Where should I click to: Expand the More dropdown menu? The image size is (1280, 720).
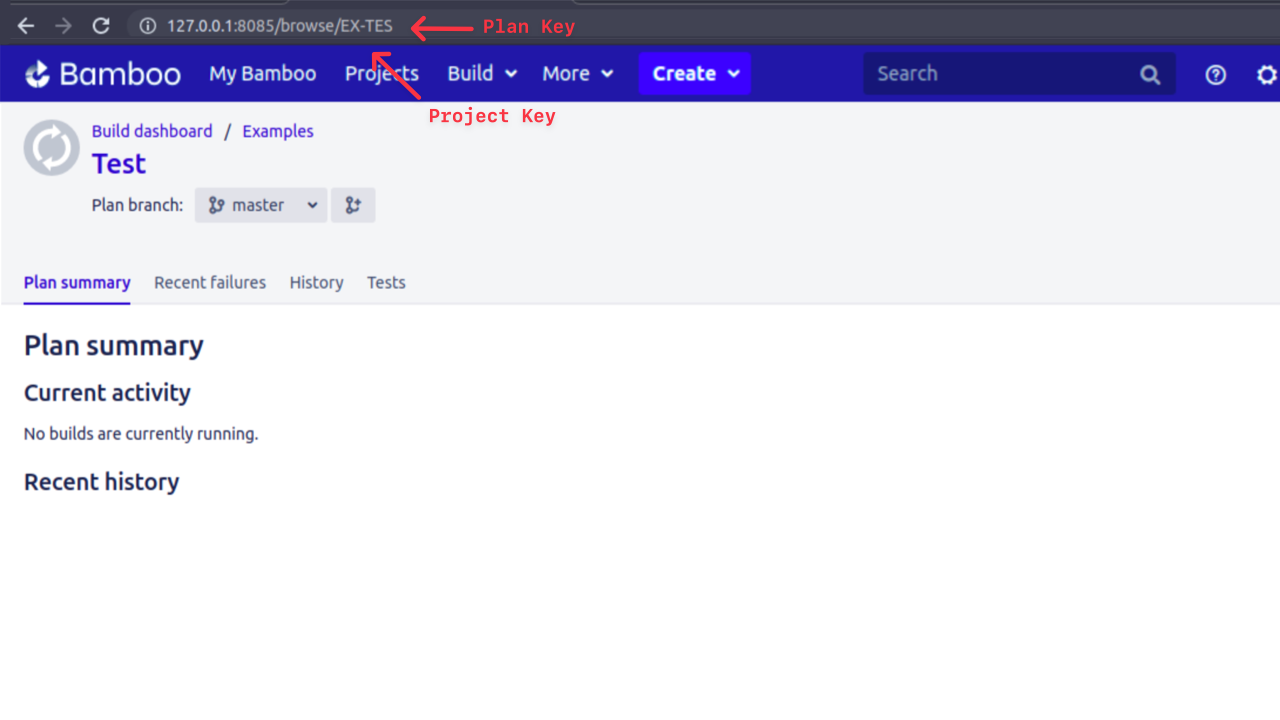click(578, 74)
